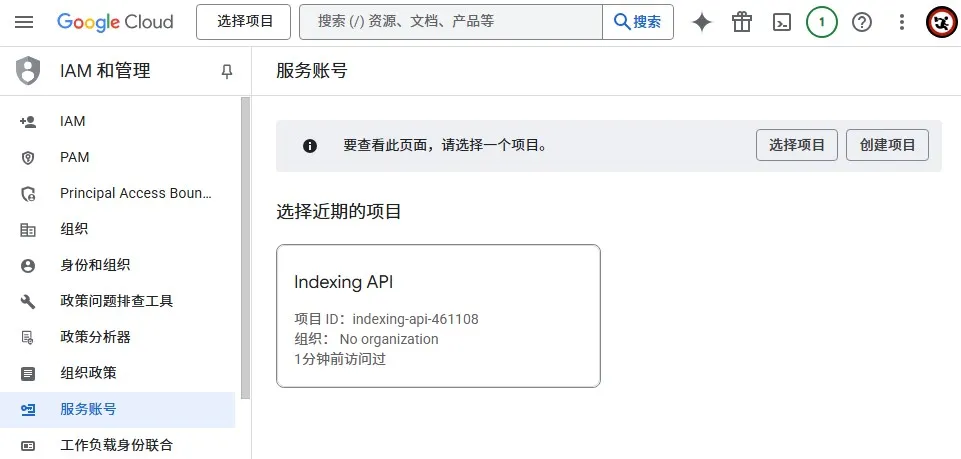Focus the 搜索 resources search field
Viewport: 961px width, 459px height.
coord(450,22)
